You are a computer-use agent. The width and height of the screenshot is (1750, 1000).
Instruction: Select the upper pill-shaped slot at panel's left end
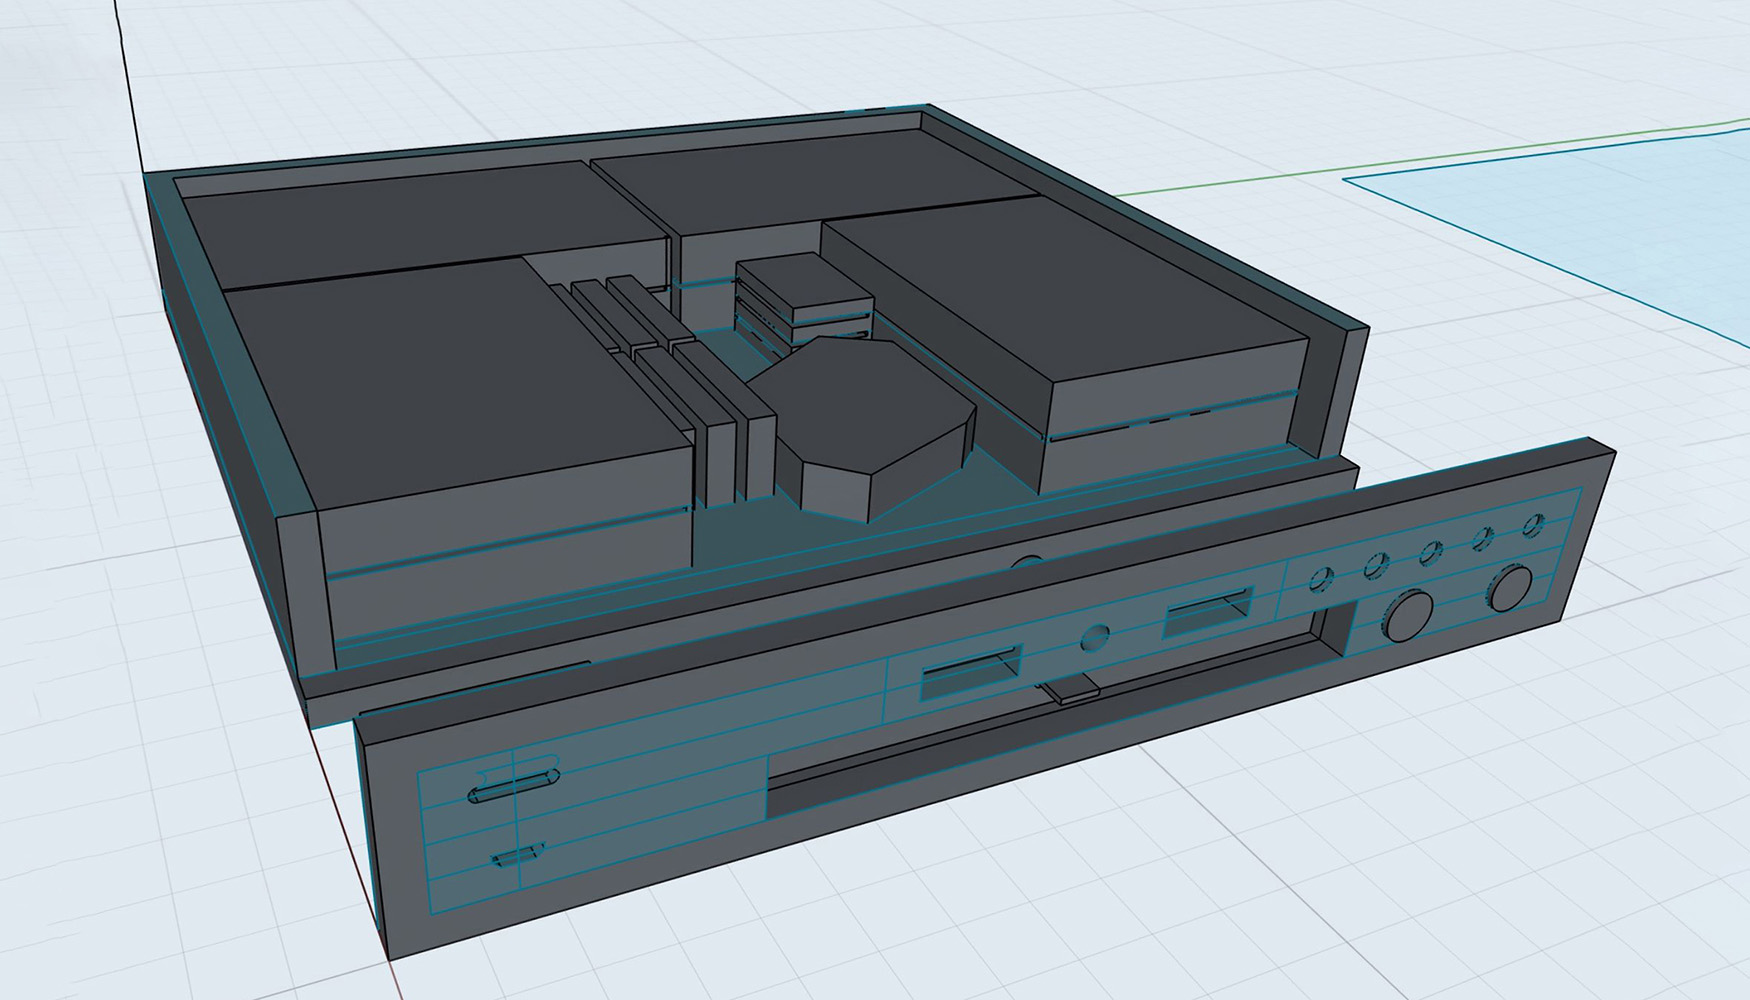514,785
